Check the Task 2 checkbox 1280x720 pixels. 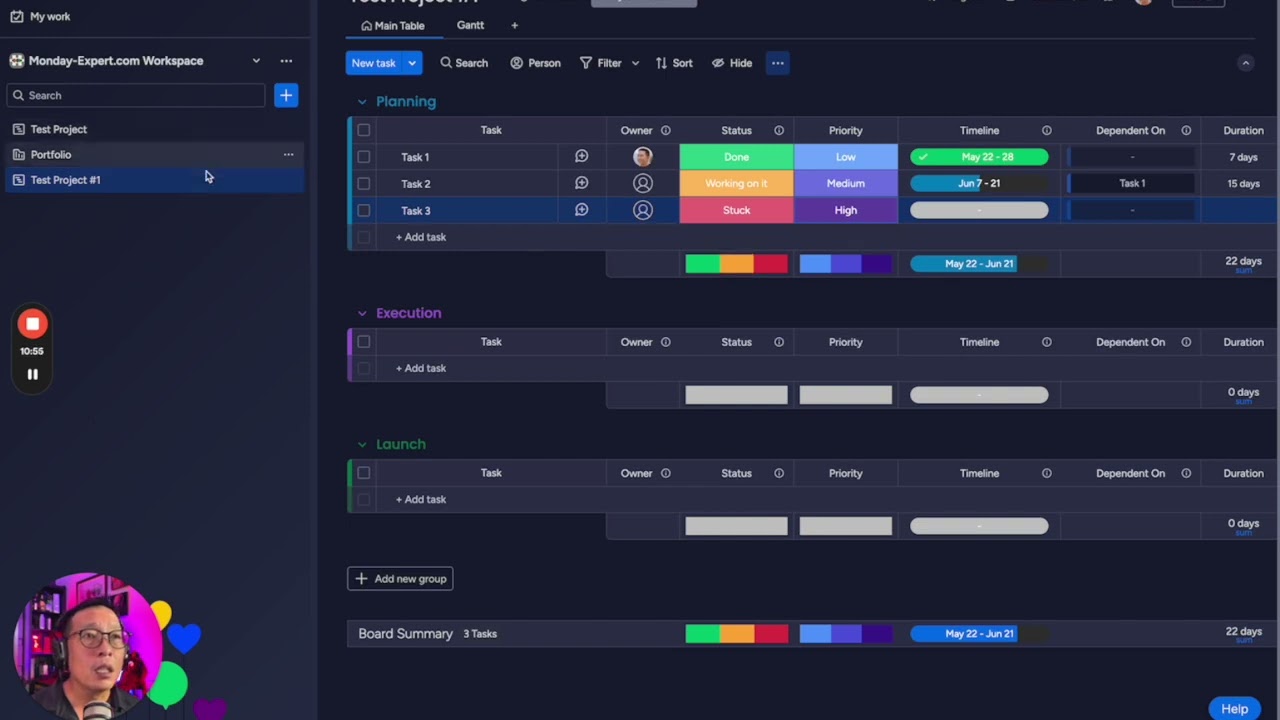(363, 183)
